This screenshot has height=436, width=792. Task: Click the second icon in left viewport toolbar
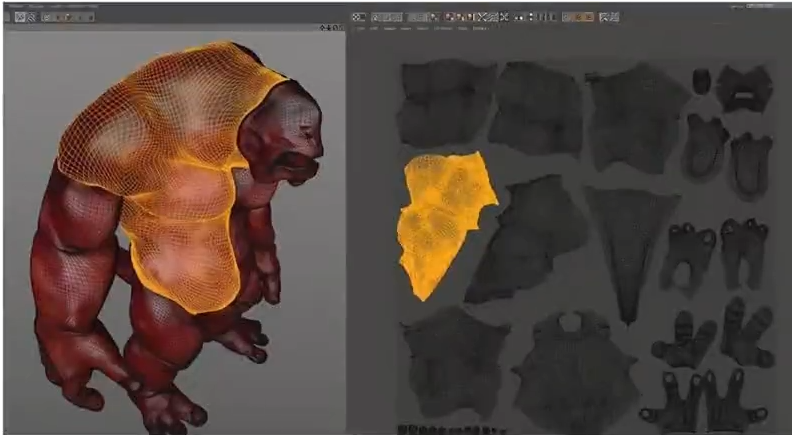pos(31,17)
